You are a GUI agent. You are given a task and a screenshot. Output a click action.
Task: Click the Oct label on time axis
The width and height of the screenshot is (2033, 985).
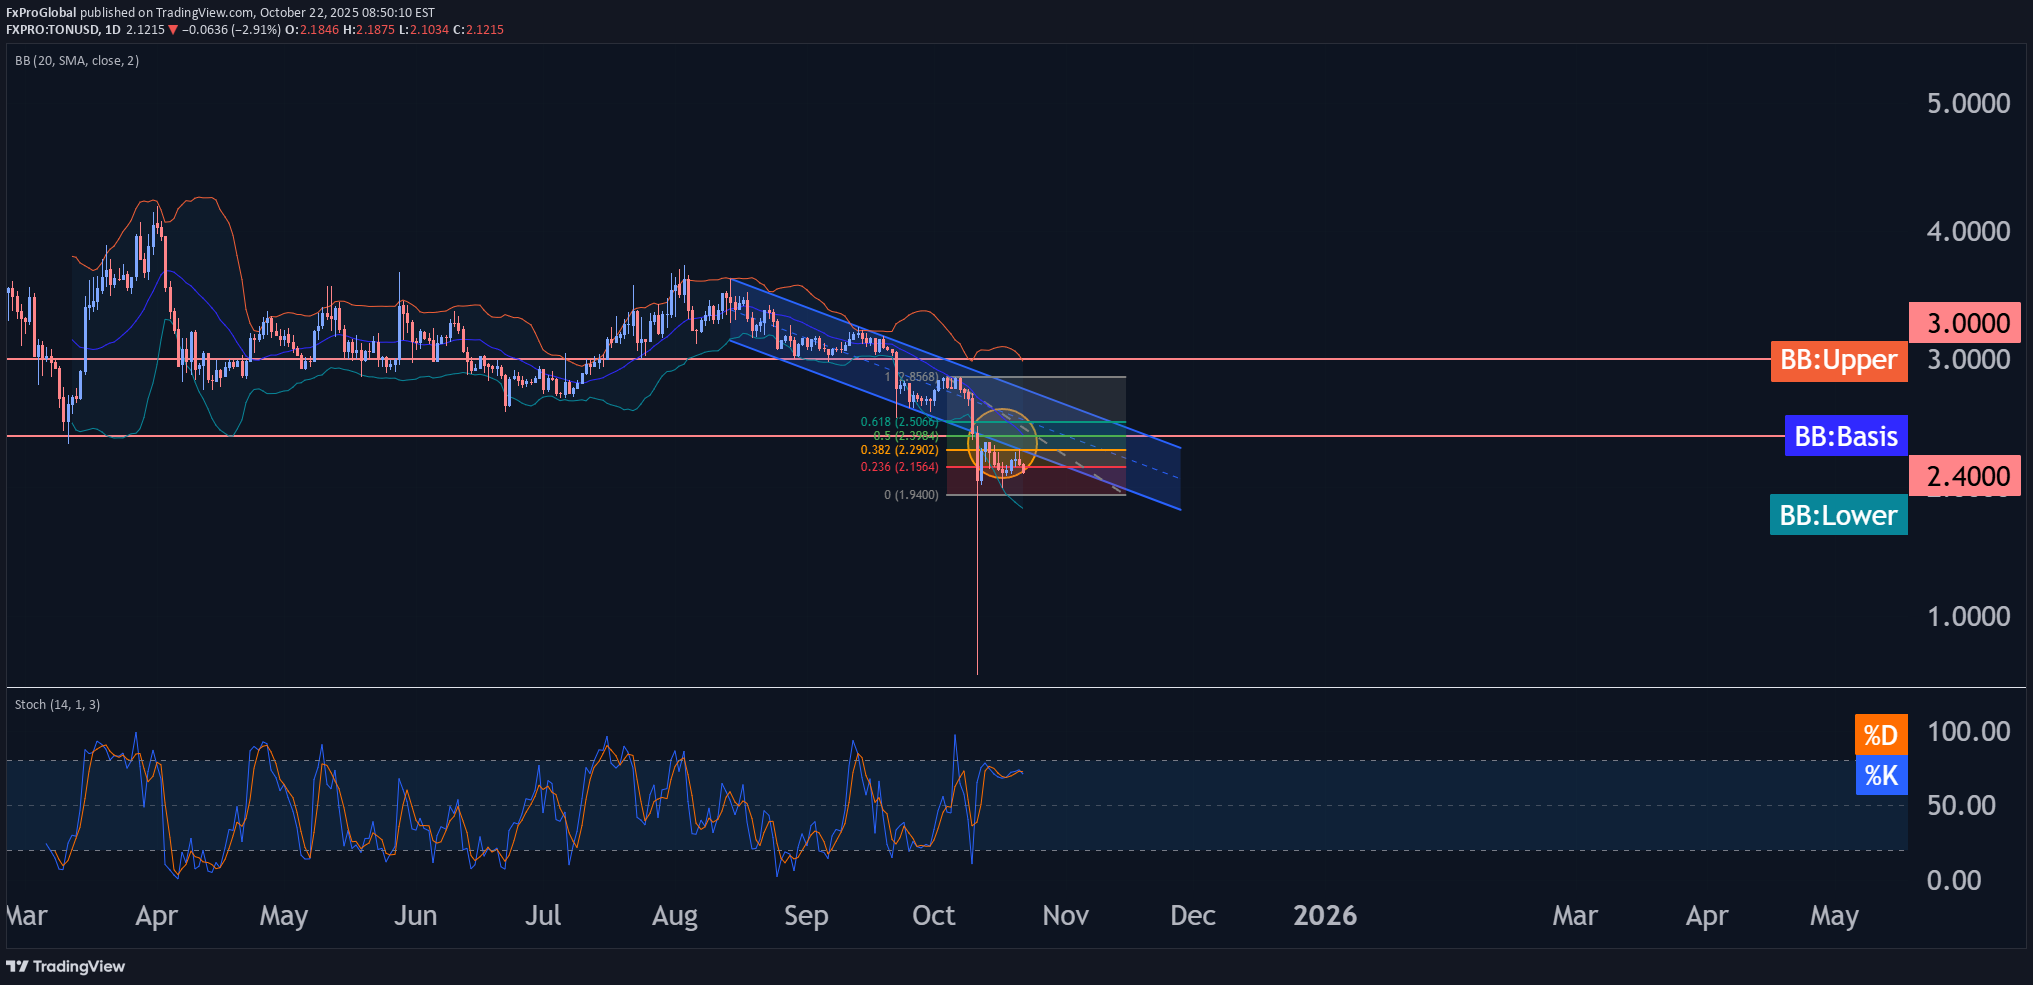coord(933,915)
